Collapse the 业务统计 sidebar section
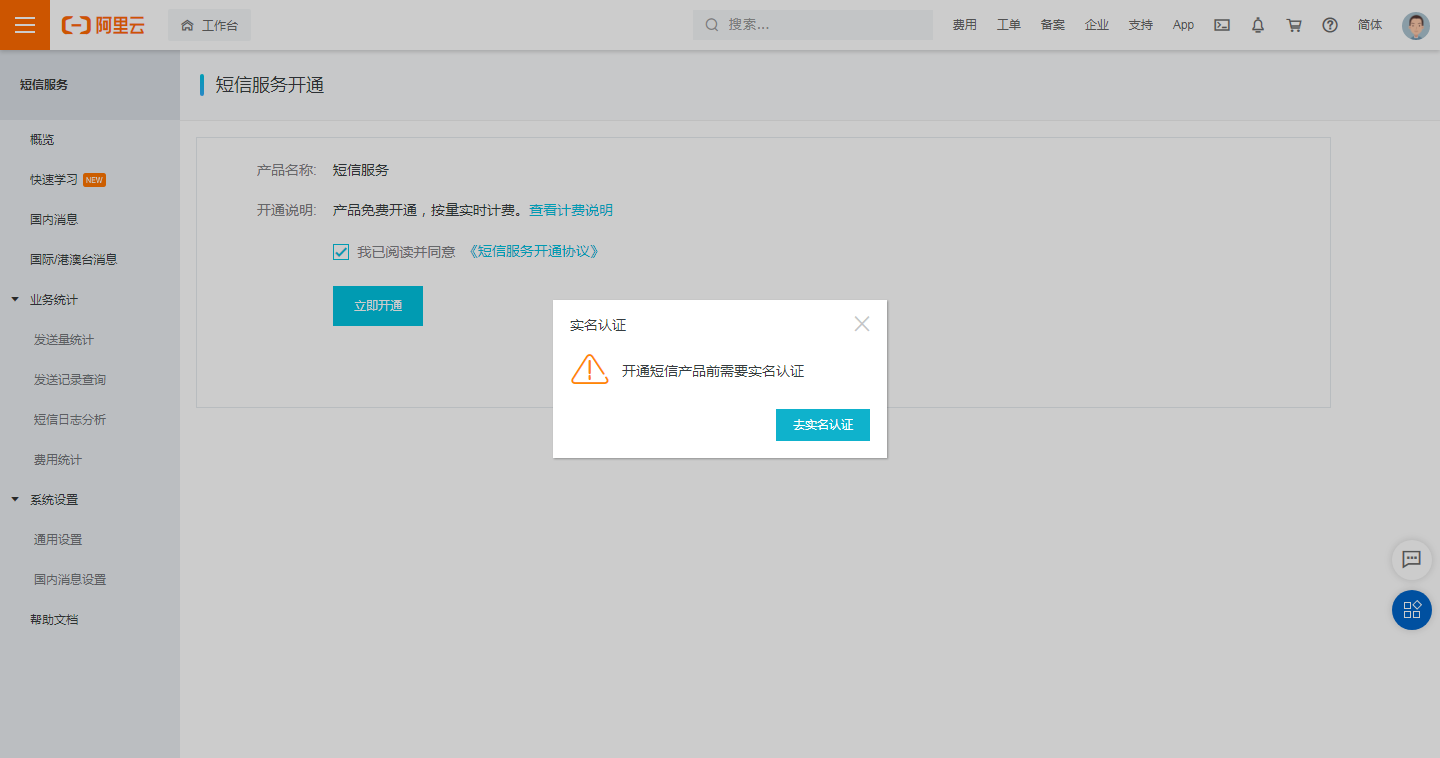 point(15,300)
